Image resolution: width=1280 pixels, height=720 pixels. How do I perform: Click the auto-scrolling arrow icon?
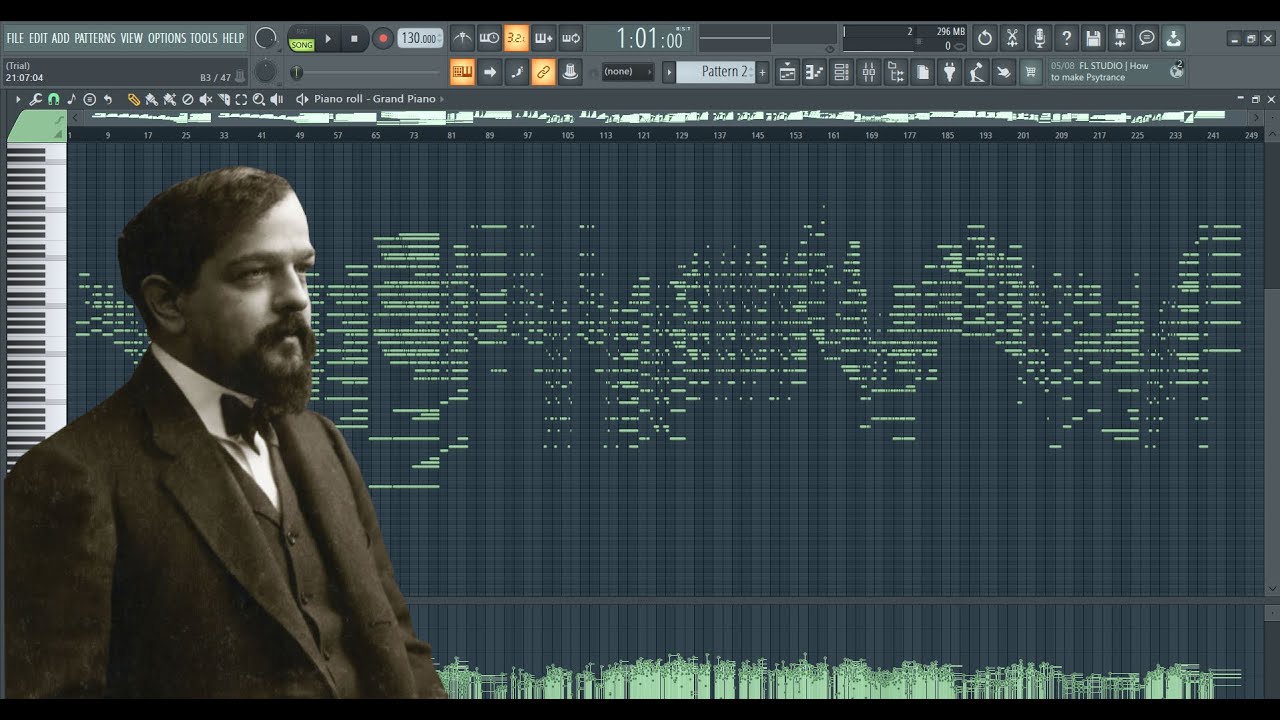tap(489, 72)
